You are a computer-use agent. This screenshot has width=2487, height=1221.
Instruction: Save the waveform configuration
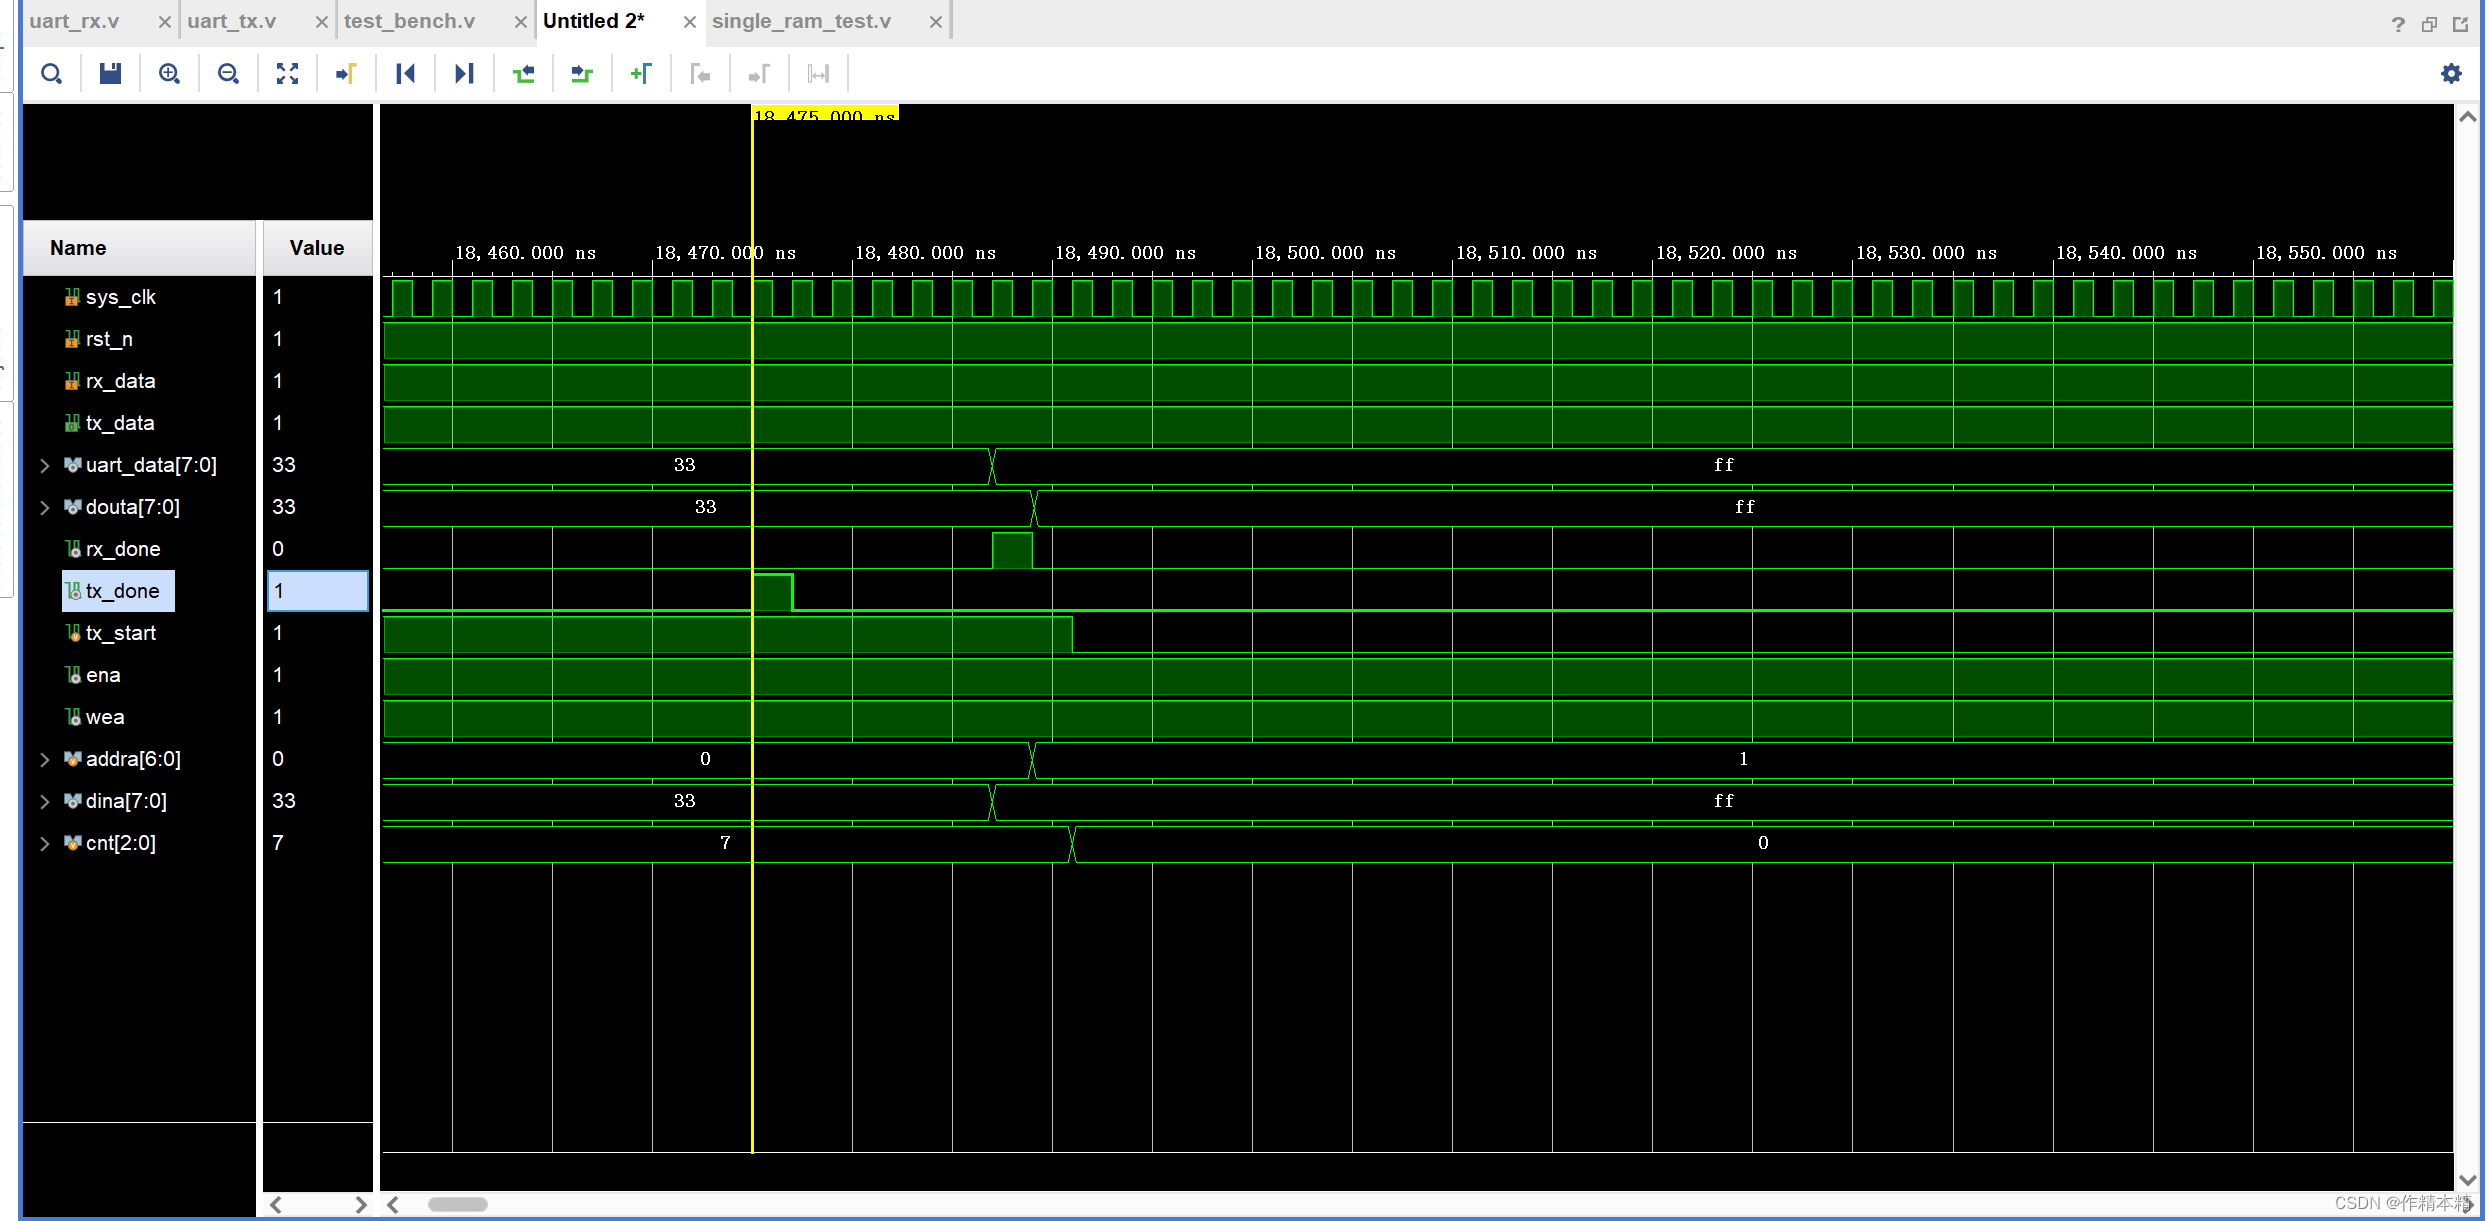[110, 73]
